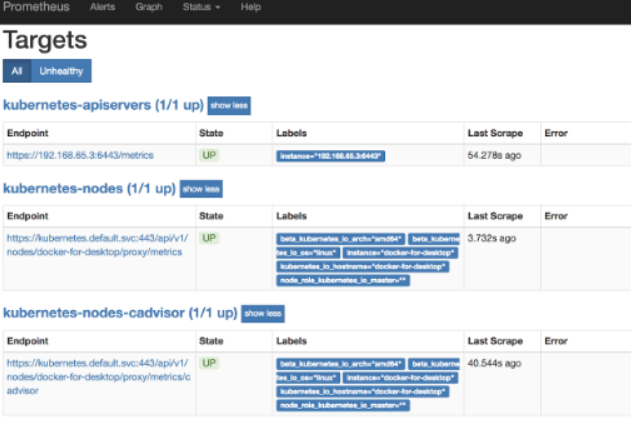631x422 pixels.
Task: Select kubernetes_io_hostname label in kubernetes-nodes row
Action: click(363, 266)
